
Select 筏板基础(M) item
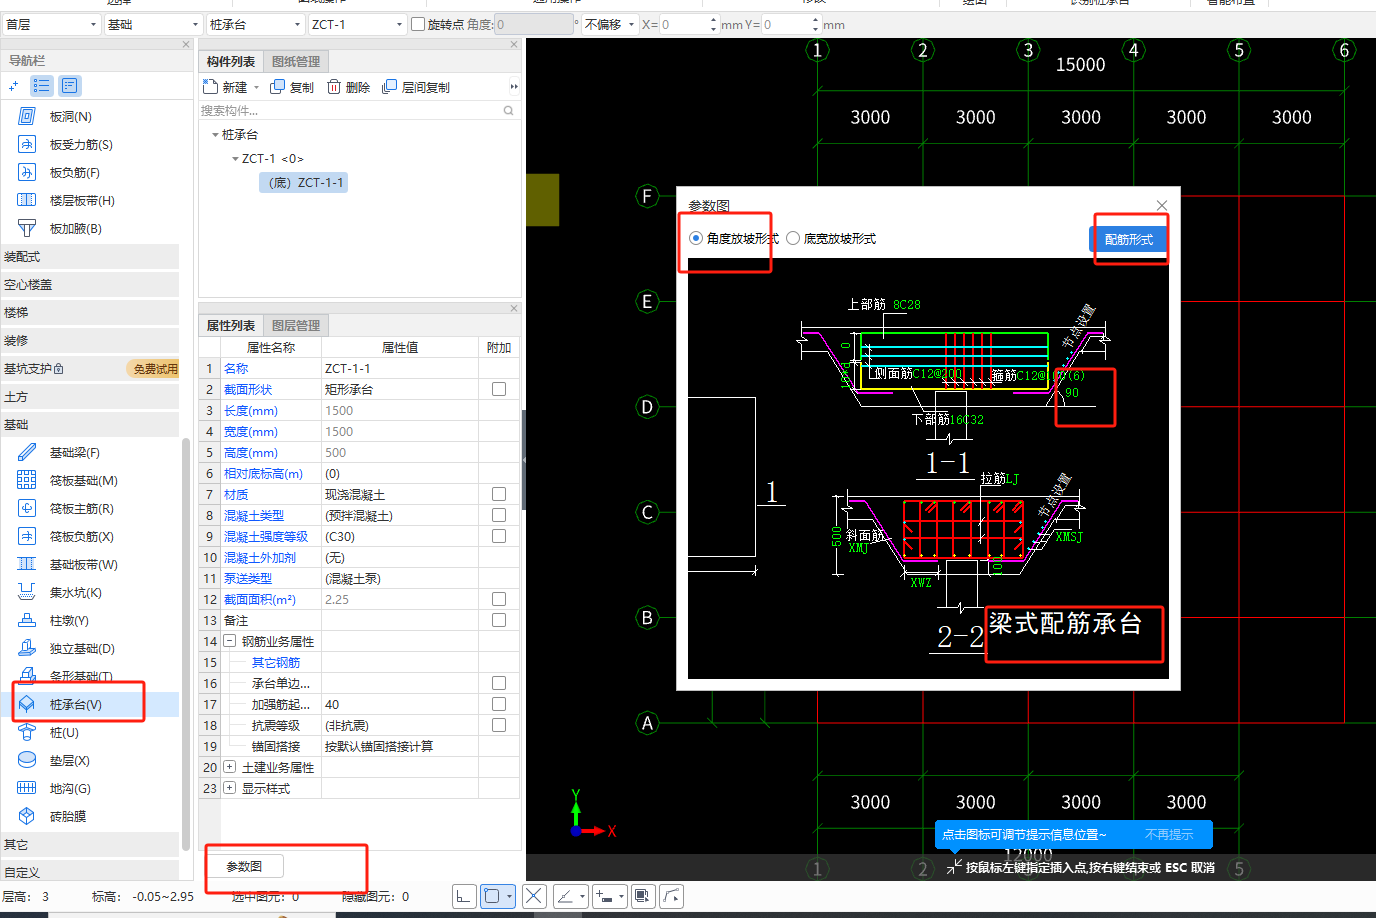[83, 481]
